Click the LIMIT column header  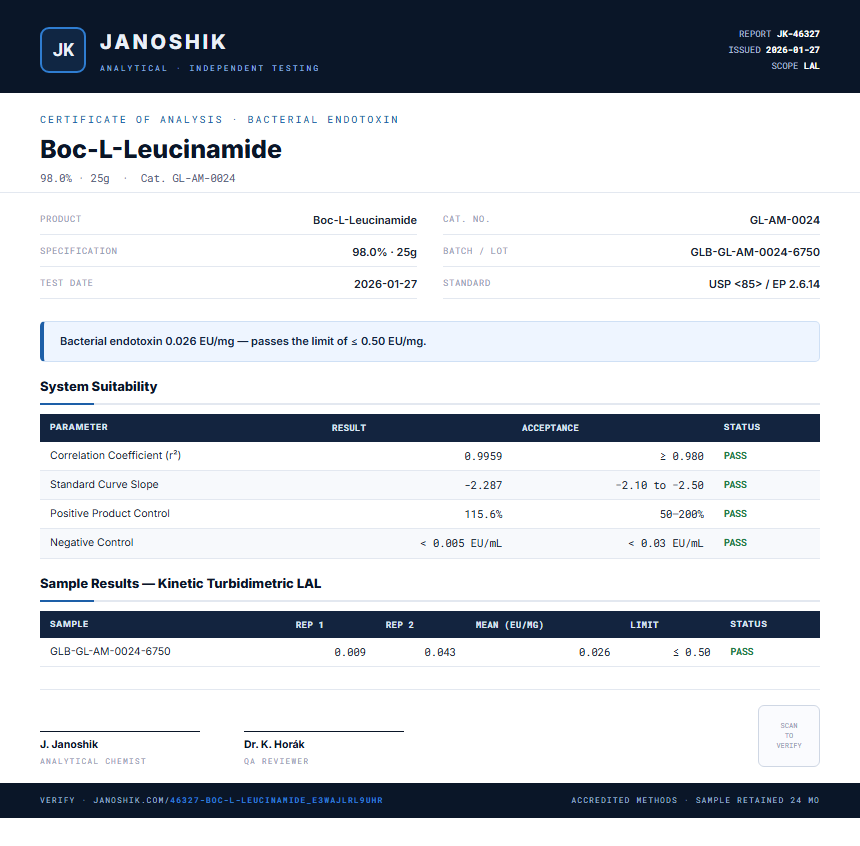click(644, 625)
